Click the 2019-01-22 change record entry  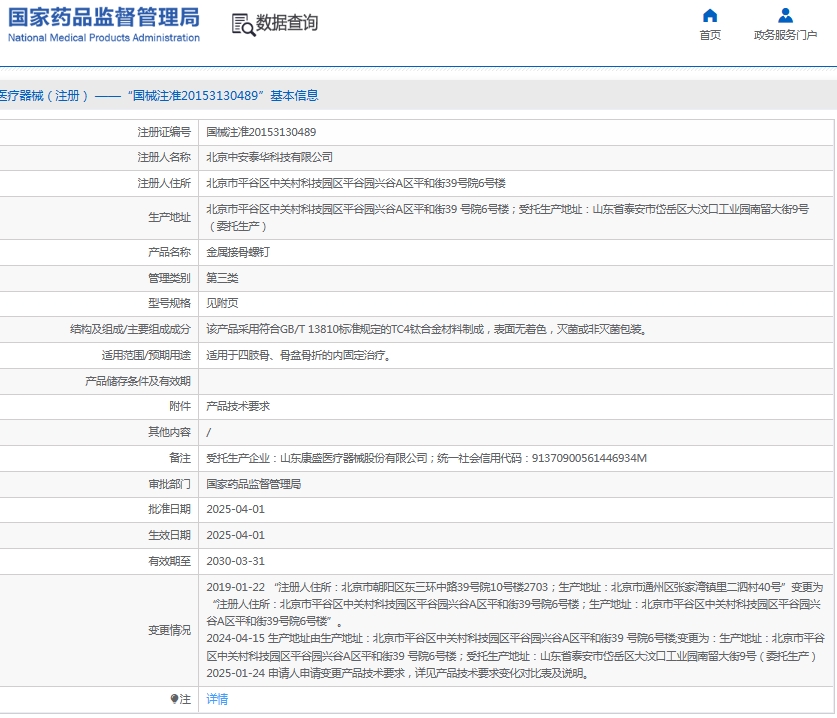pos(515,604)
